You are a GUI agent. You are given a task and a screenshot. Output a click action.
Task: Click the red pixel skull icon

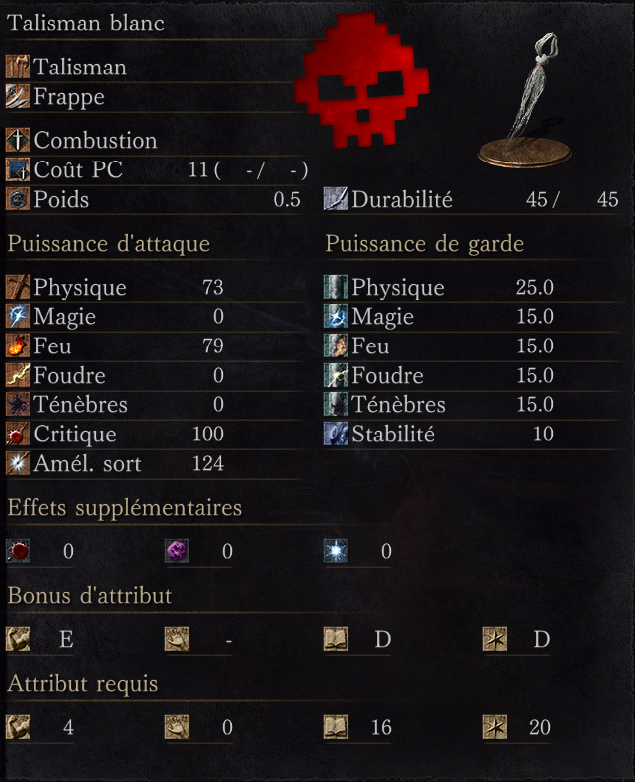361,80
